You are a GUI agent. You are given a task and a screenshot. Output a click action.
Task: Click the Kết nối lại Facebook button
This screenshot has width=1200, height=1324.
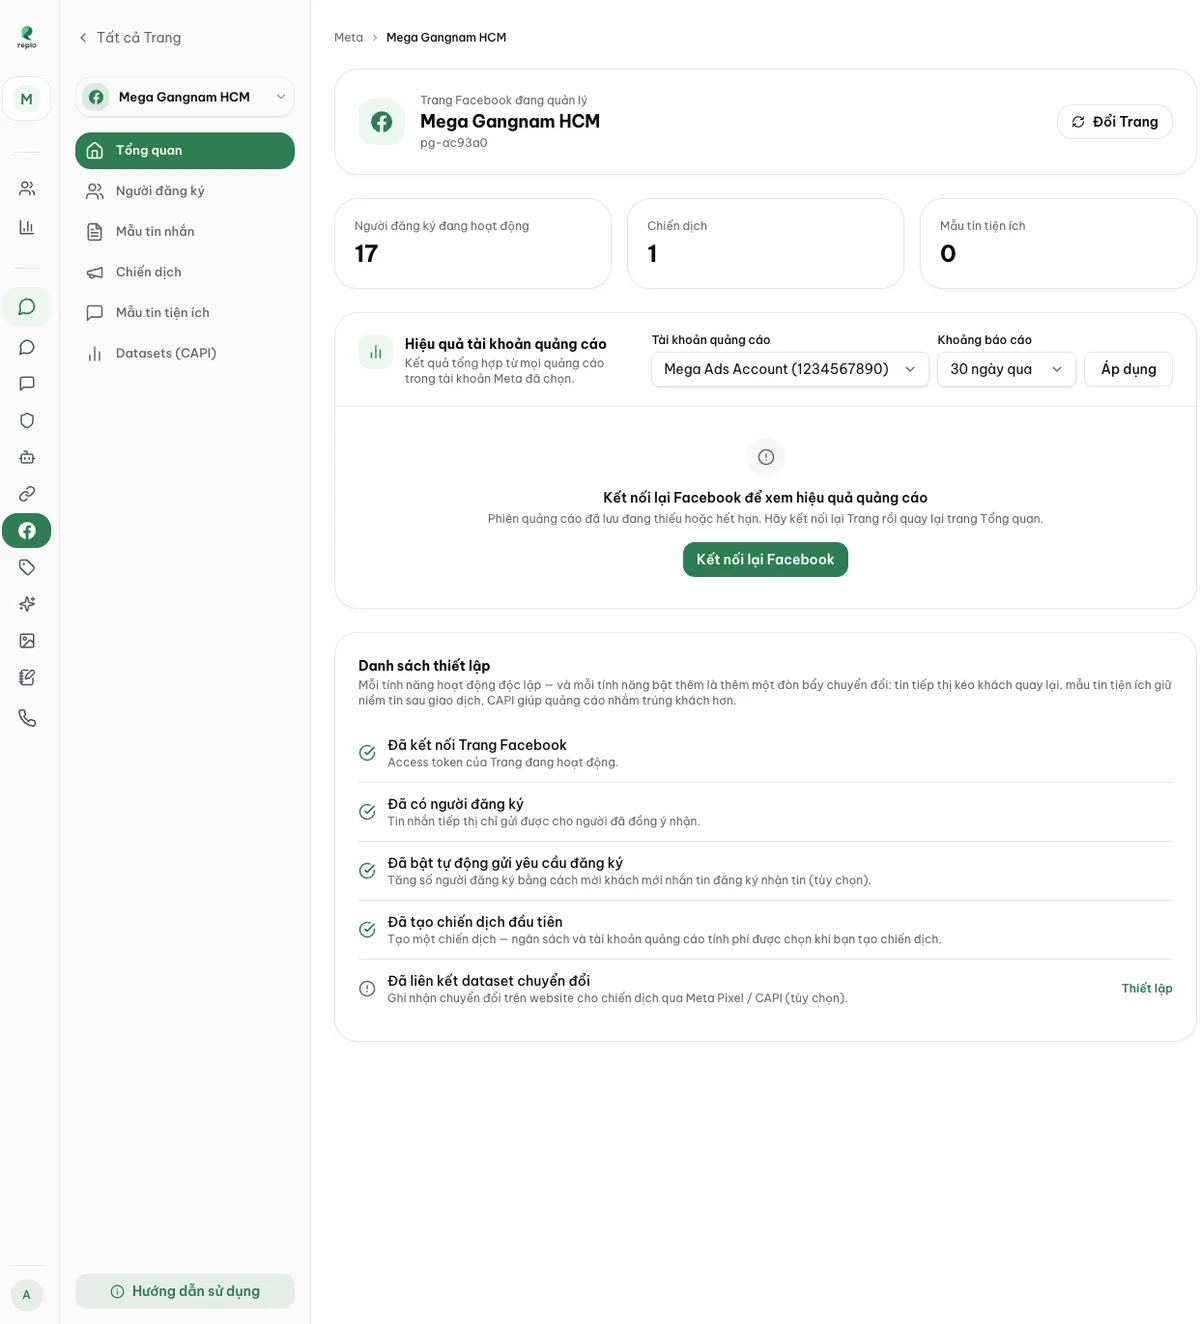[765, 560]
